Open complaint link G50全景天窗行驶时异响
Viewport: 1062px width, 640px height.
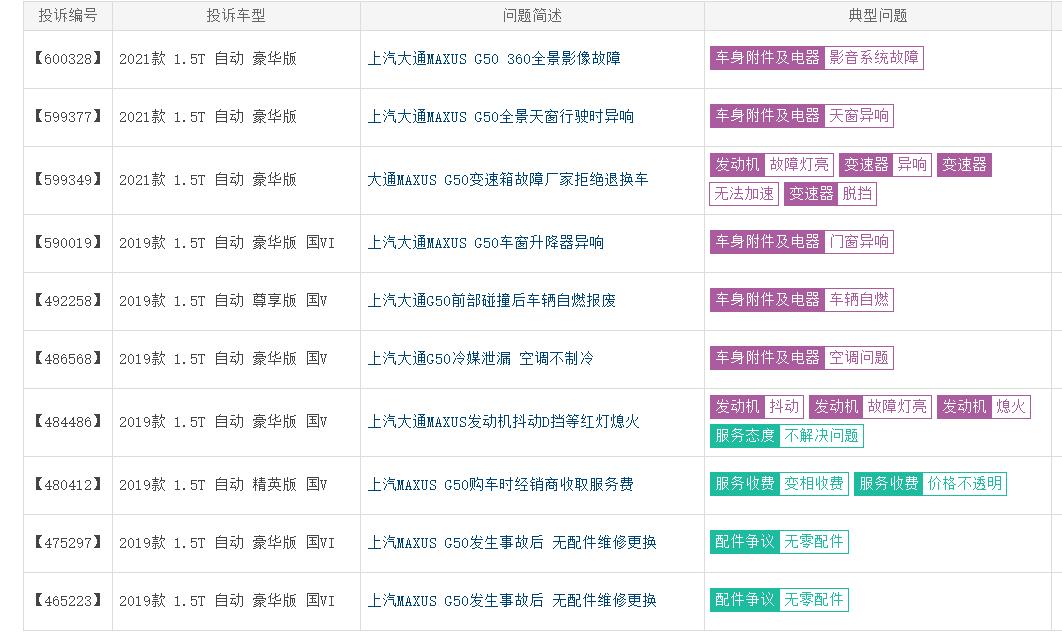pyautogui.click(x=501, y=116)
